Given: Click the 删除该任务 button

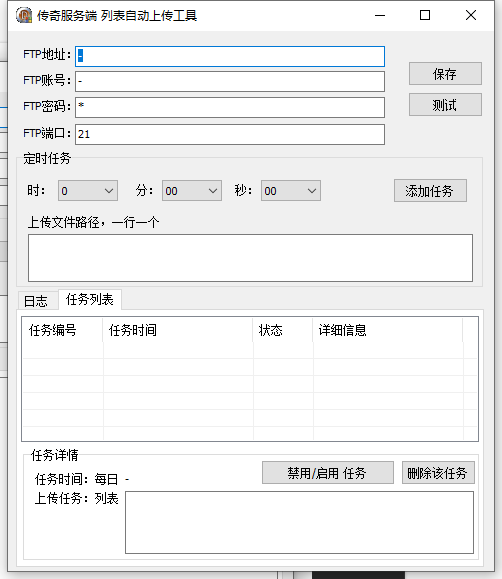Looking at the screenshot, I should click(x=438, y=473).
